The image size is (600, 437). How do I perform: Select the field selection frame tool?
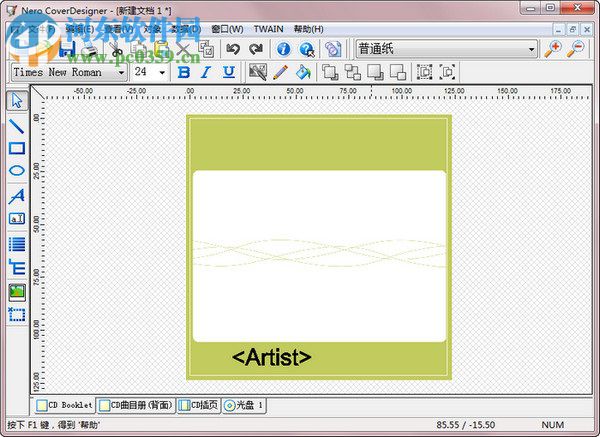[17, 314]
